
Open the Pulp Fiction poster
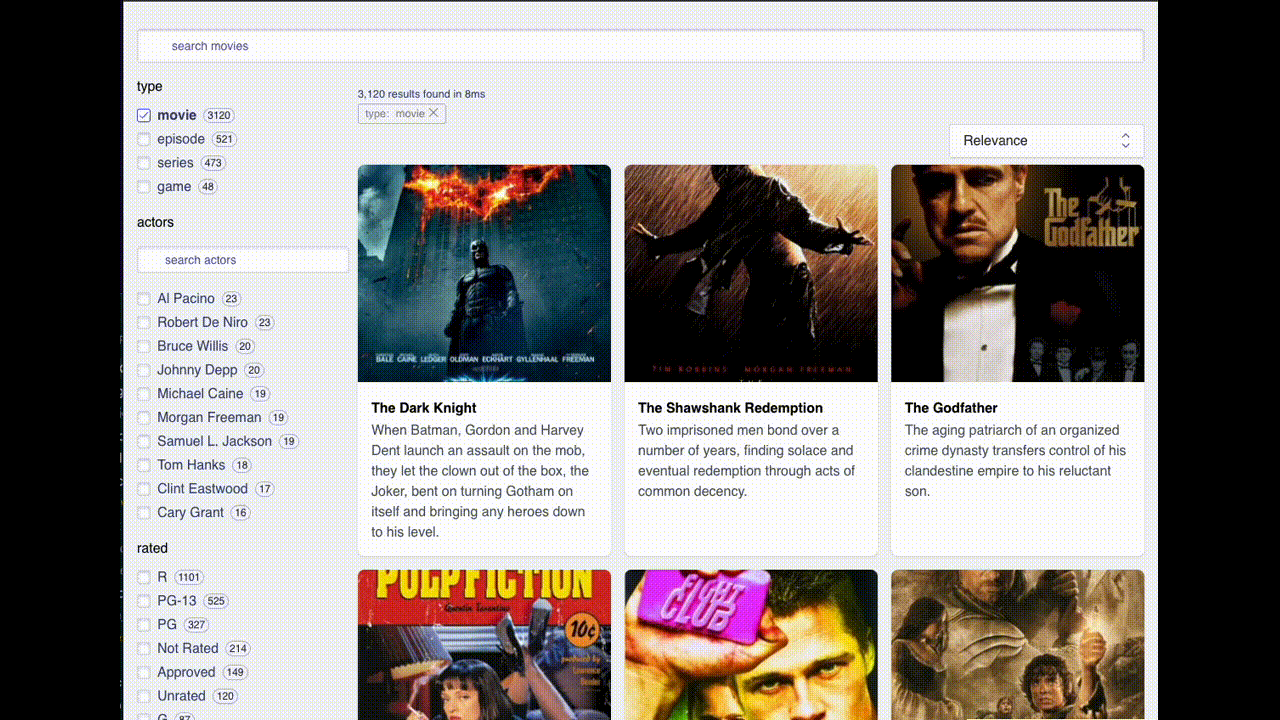(484, 645)
